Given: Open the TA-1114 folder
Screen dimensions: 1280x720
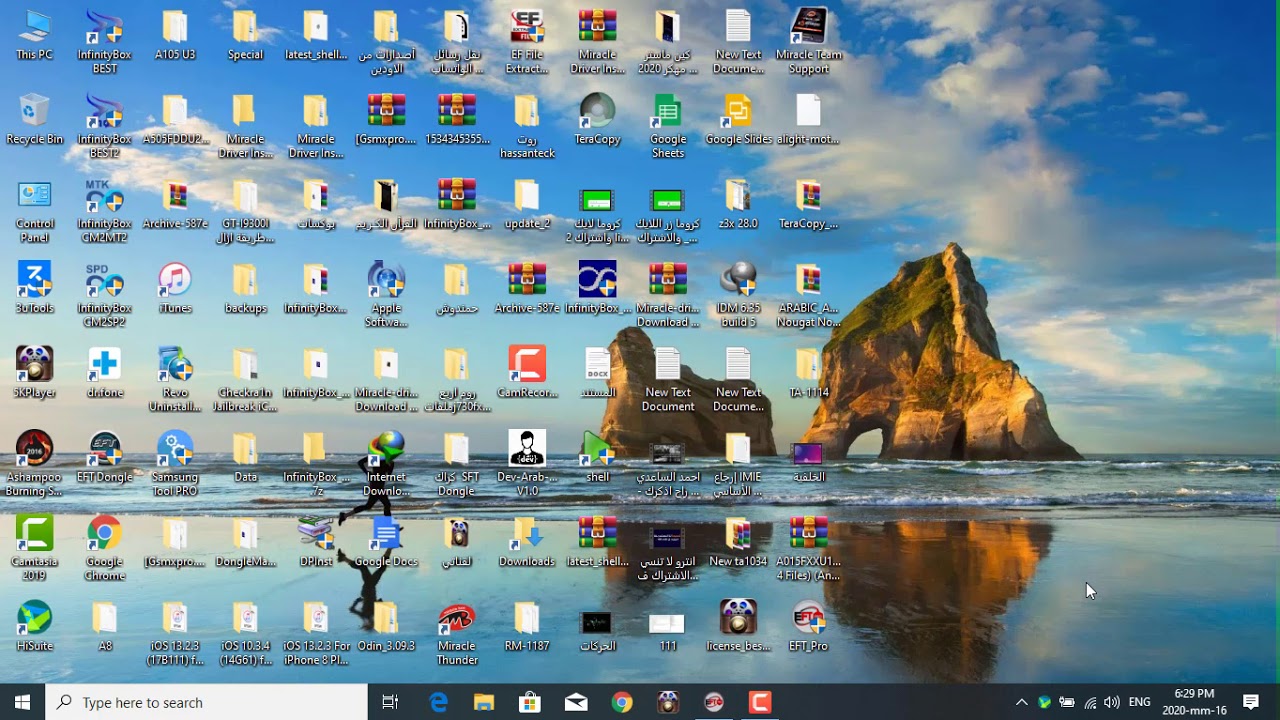Looking at the screenshot, I should pyautogui.click(x=808, y=373).
